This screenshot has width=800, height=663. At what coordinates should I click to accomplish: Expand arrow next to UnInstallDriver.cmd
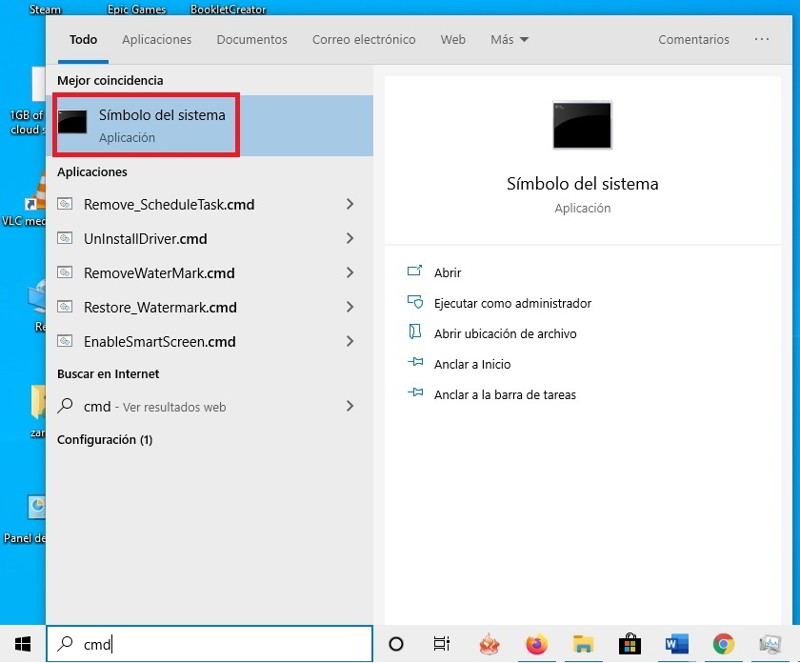(x=350, y=238)
